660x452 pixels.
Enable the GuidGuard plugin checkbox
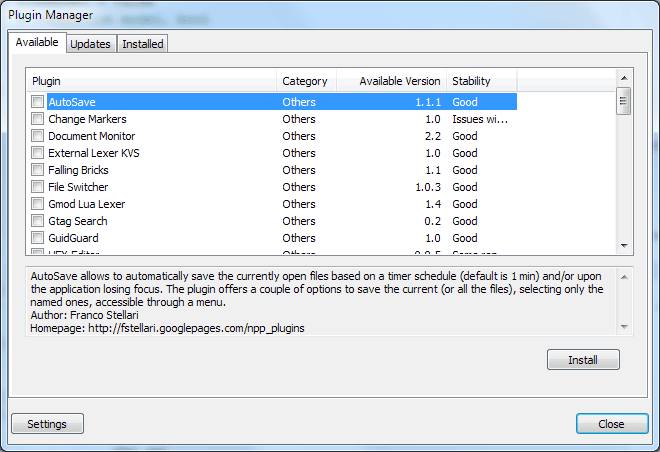click(x=37, y=238)
